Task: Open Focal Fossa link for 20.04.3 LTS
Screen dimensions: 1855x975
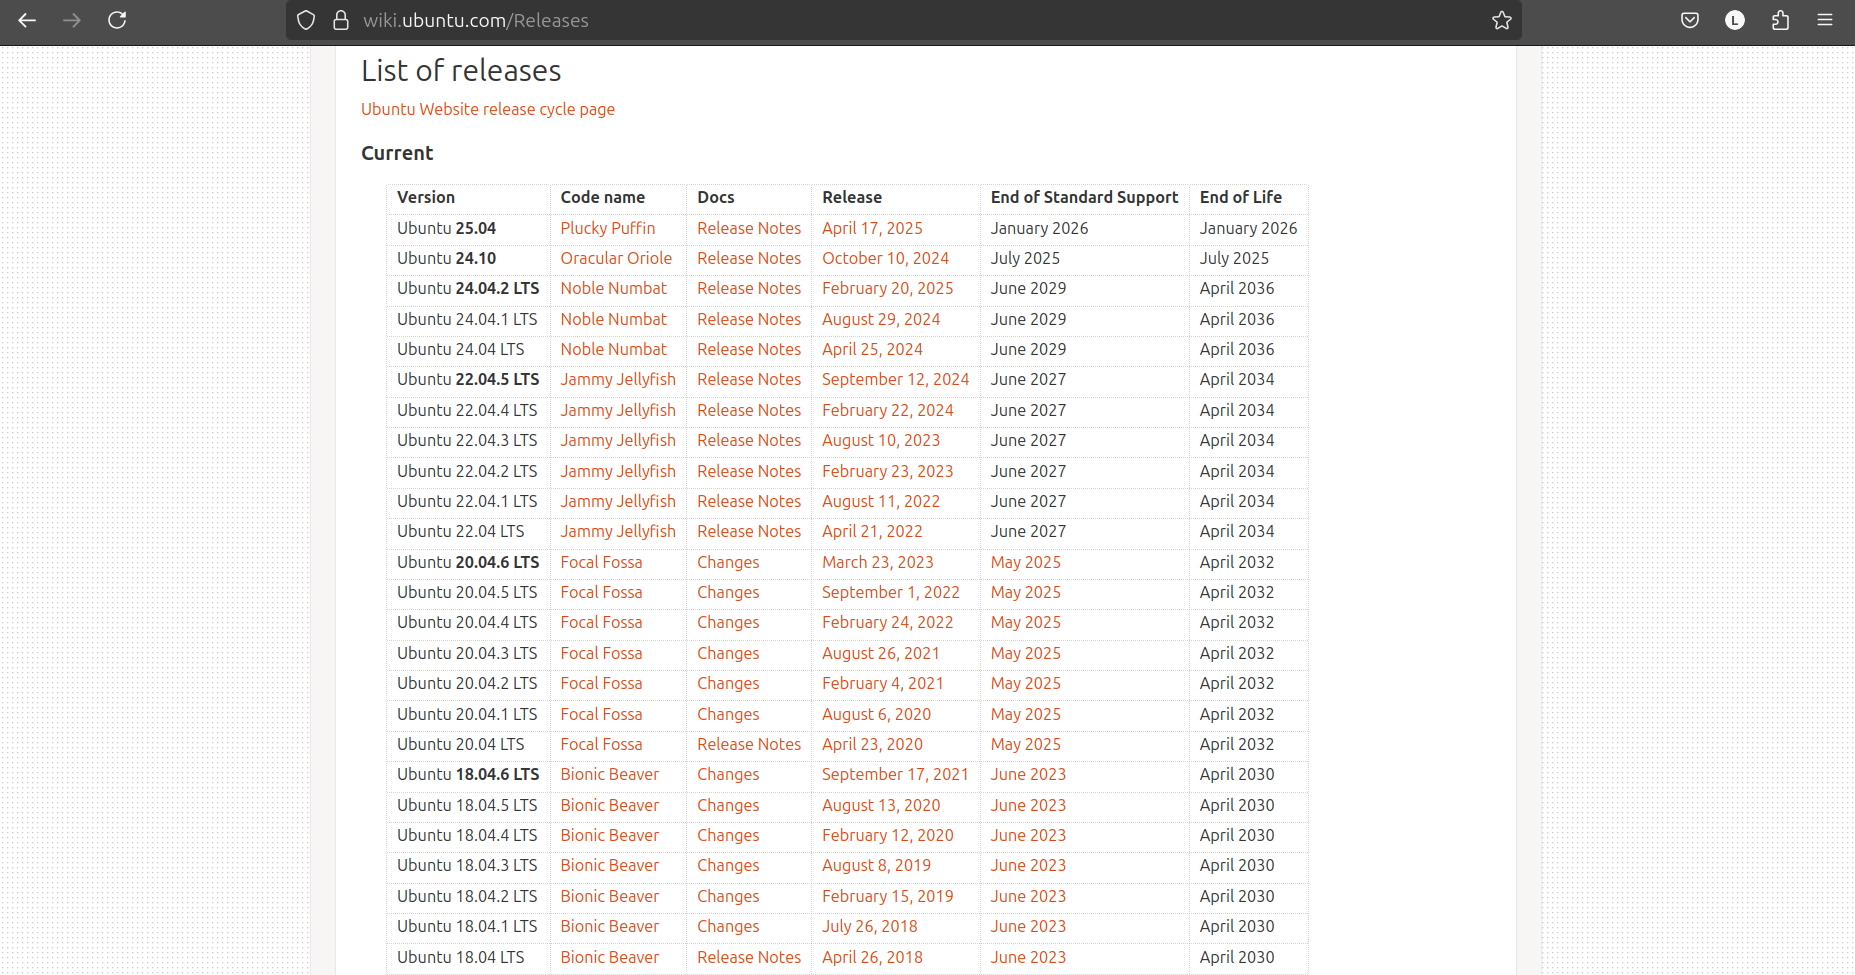Action: pyautogui.click(x=601, y=653)
